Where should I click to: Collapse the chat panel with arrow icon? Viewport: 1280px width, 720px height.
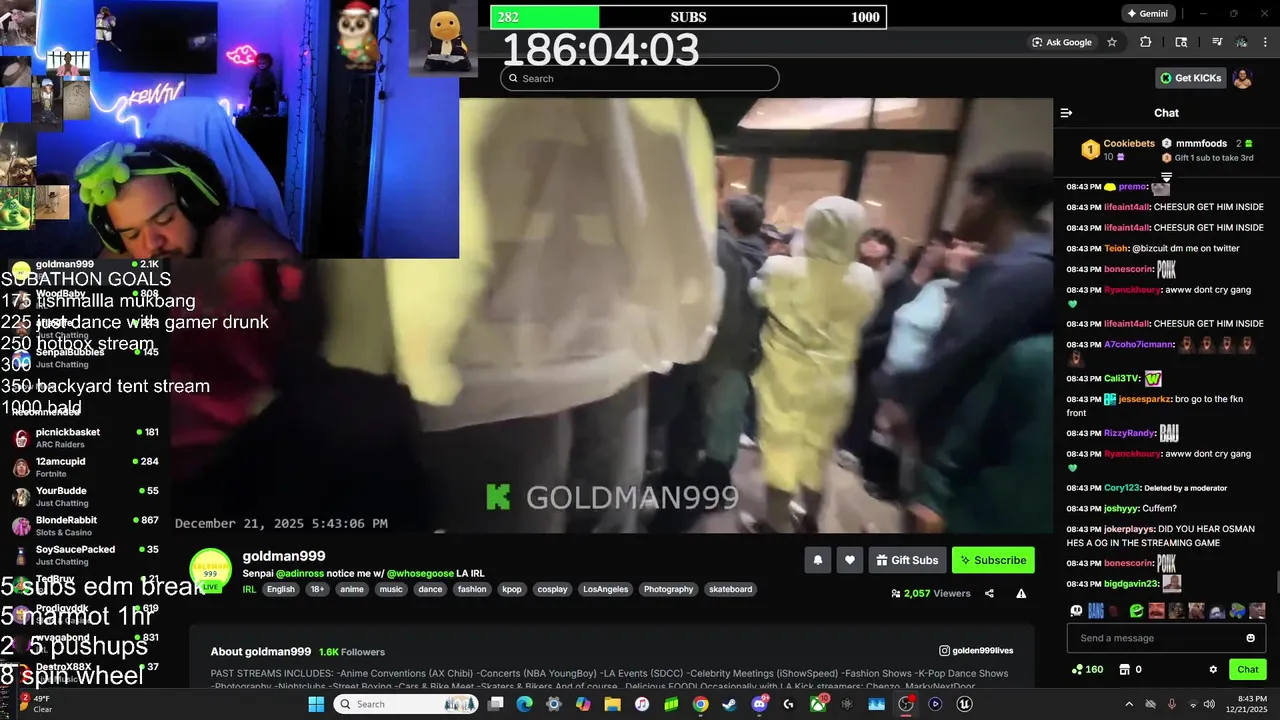click(x=1066, y=113)
